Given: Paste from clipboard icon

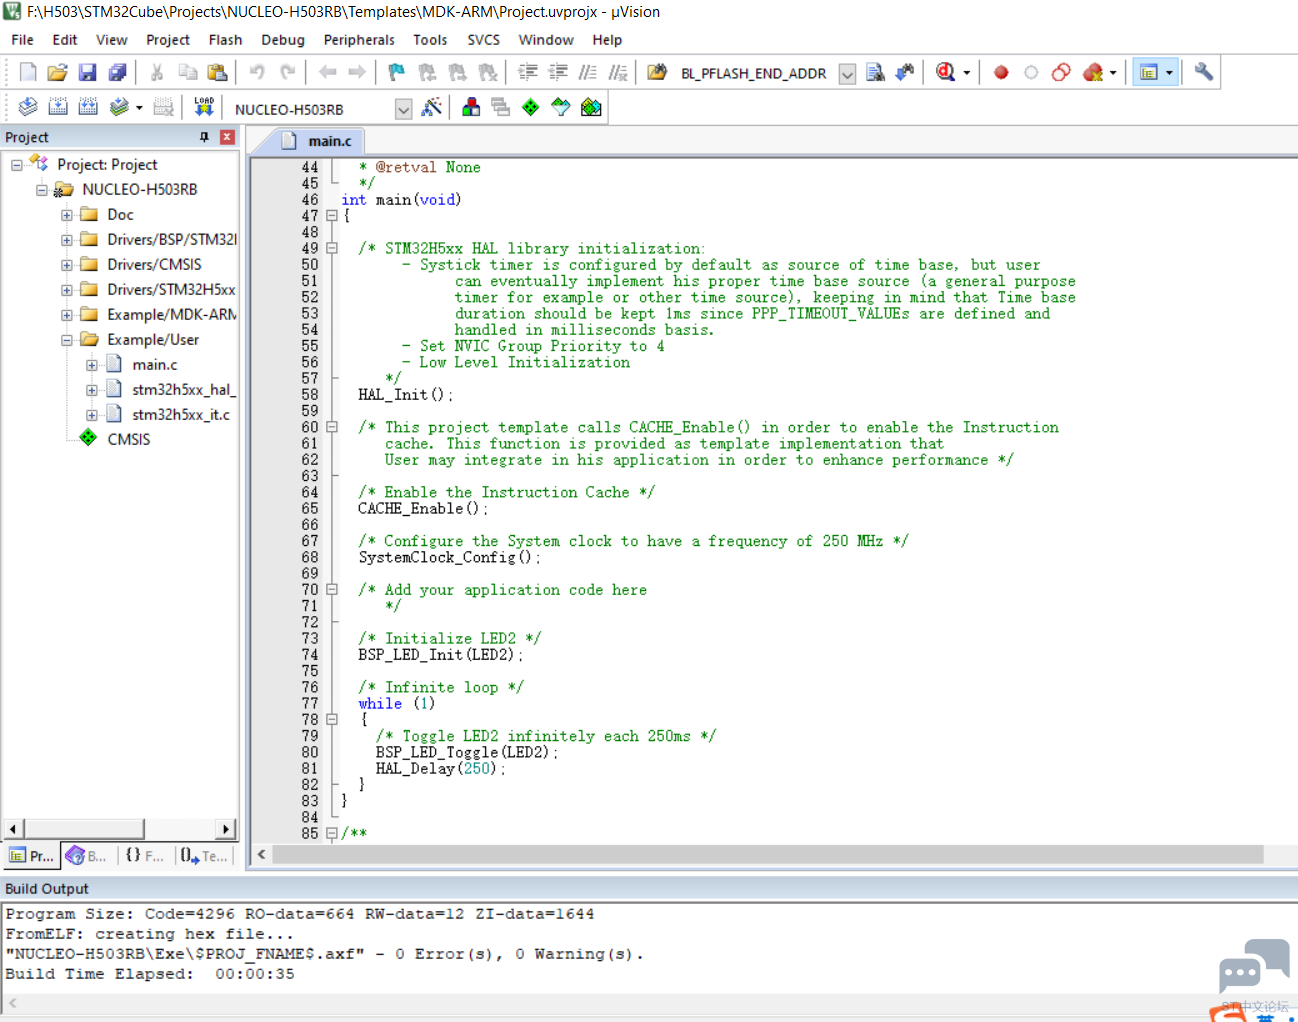Looking at the screenshot, I should pyautogui.click(x=217, y=72).
